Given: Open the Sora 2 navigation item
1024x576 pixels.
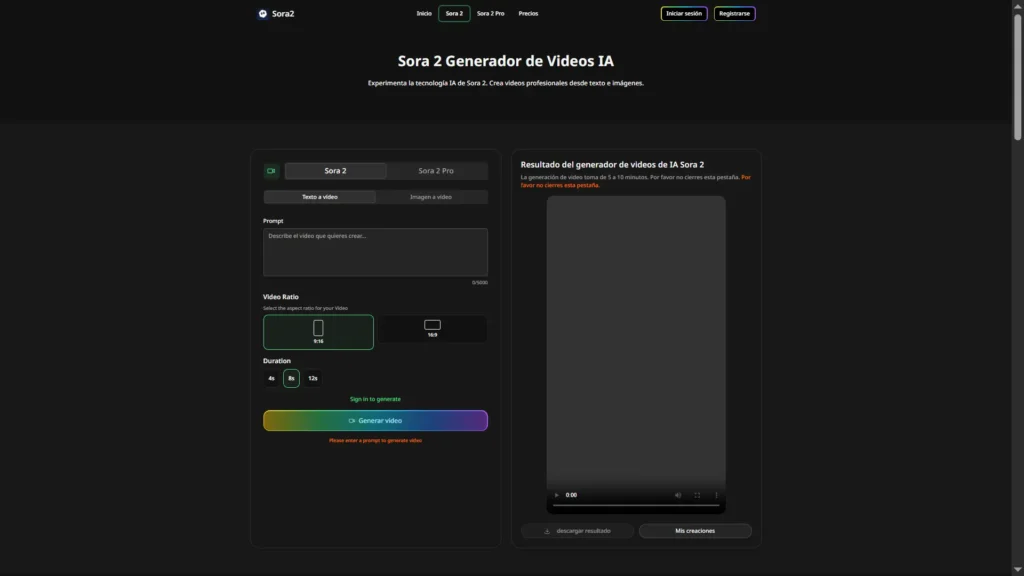Looking at the screenshot, I should point(454,13).
